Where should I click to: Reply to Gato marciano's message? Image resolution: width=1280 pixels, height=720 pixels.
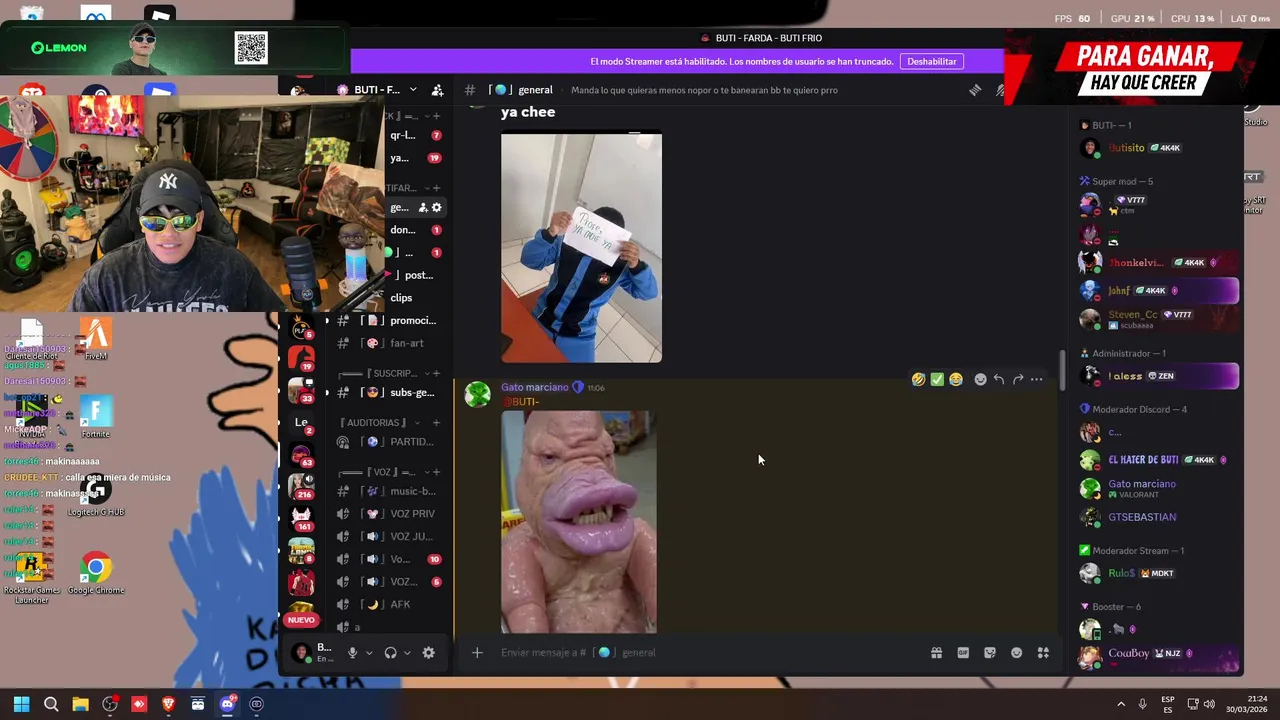tap(999, 379)
